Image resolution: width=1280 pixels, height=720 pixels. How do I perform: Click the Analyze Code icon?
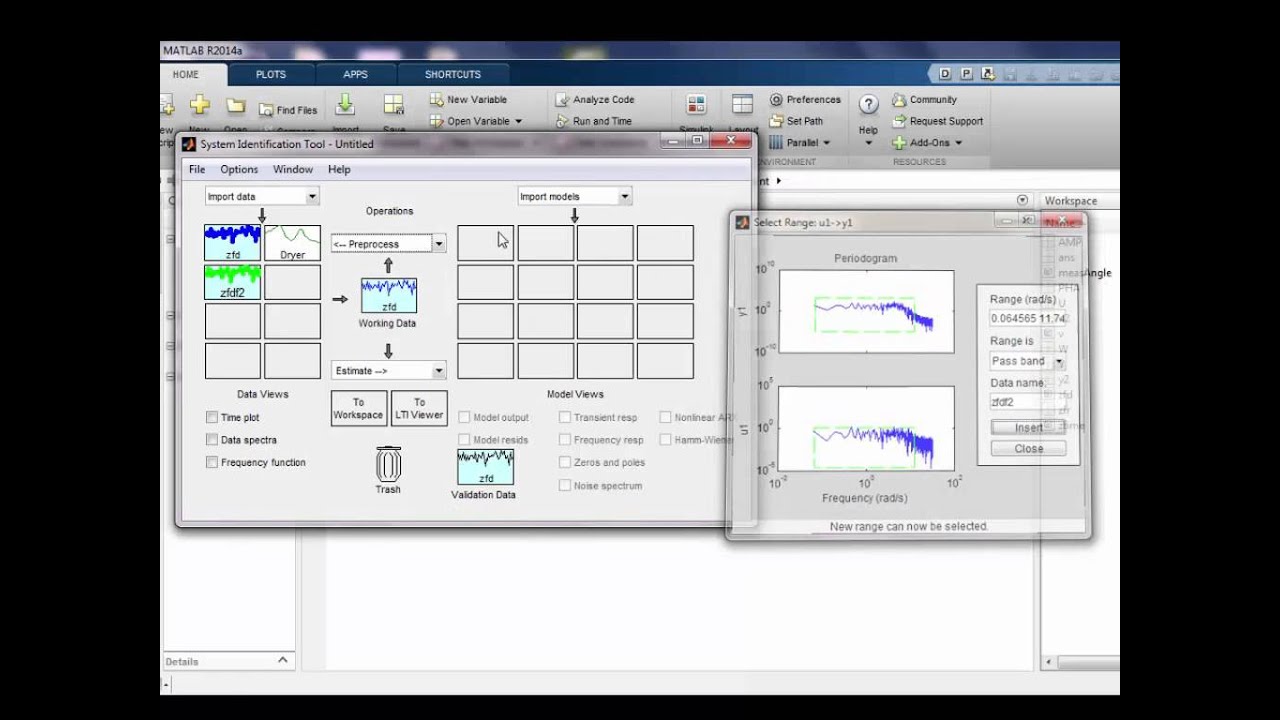point(562,99)
